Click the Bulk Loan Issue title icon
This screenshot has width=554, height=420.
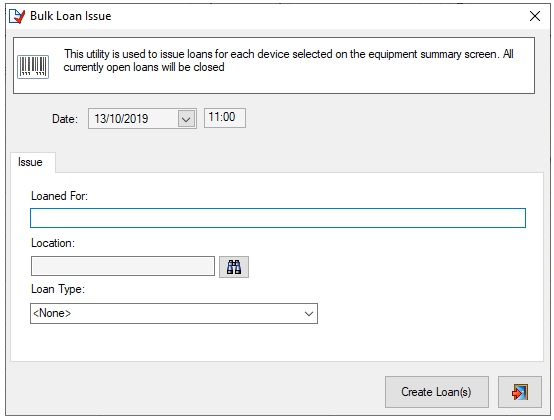17,16
